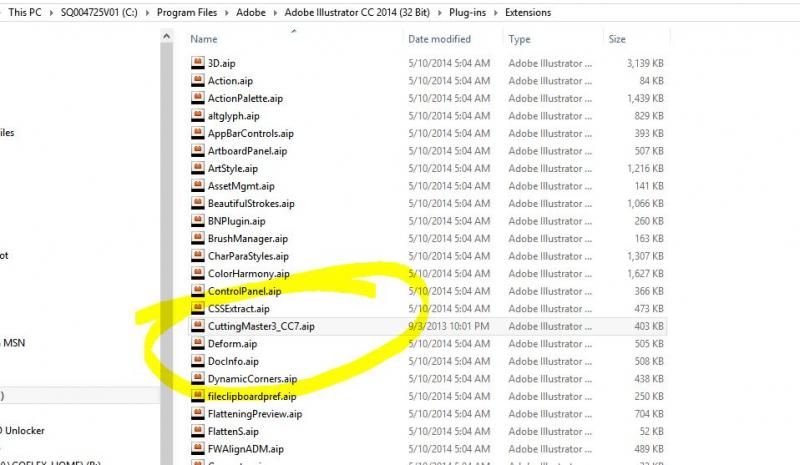Navigate to Adobe Illustrator CC 2014 breadcrumb
The image size is (800, 465).
click(x=357, y=12)
